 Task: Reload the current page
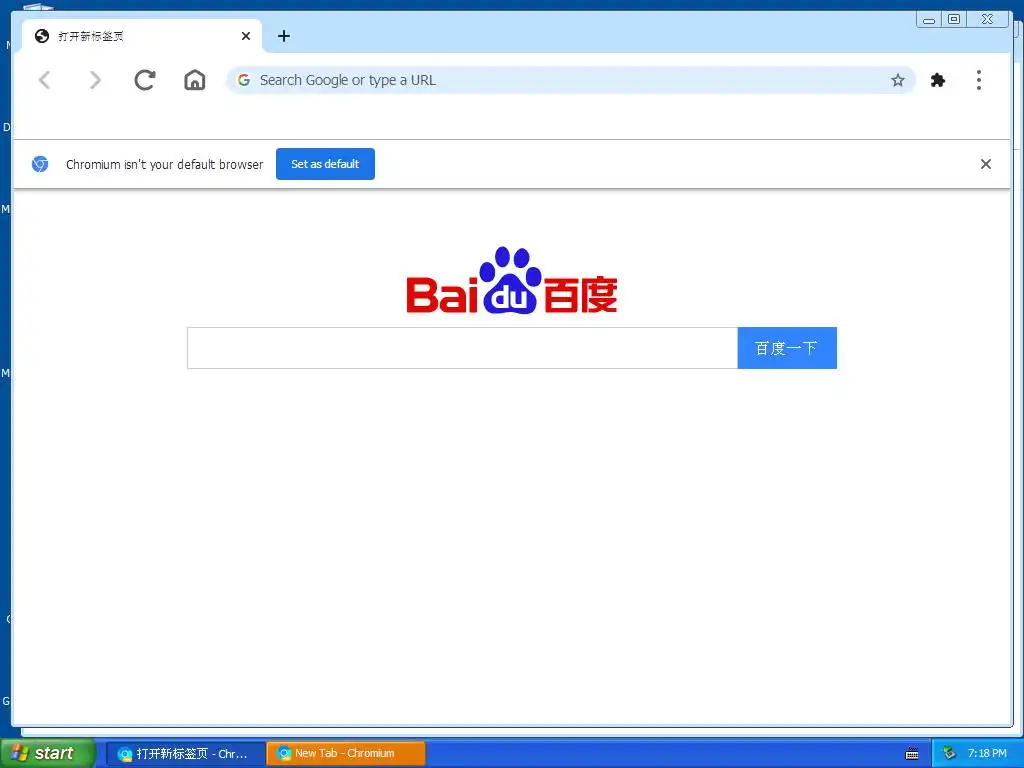tap(144, 80)
